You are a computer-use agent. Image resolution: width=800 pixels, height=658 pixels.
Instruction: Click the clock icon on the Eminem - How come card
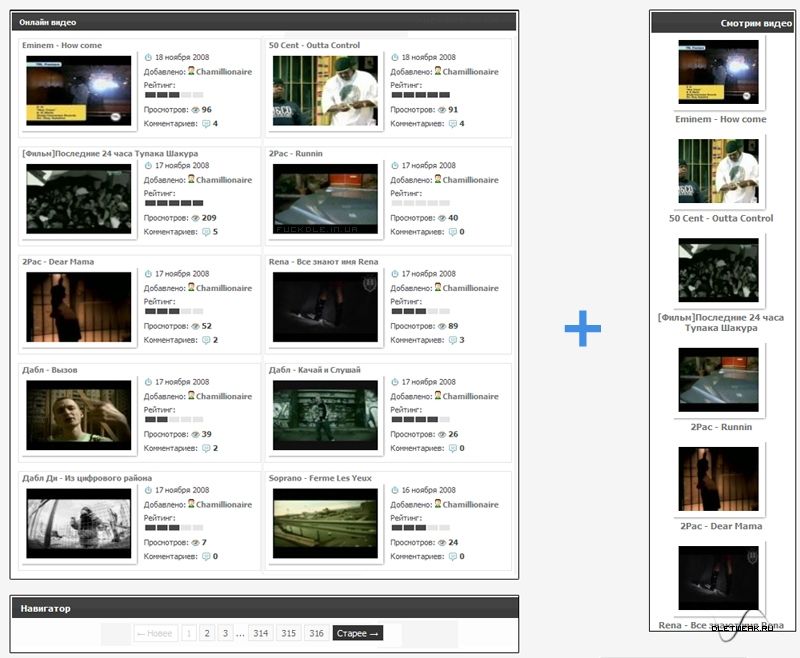point(148,57)
